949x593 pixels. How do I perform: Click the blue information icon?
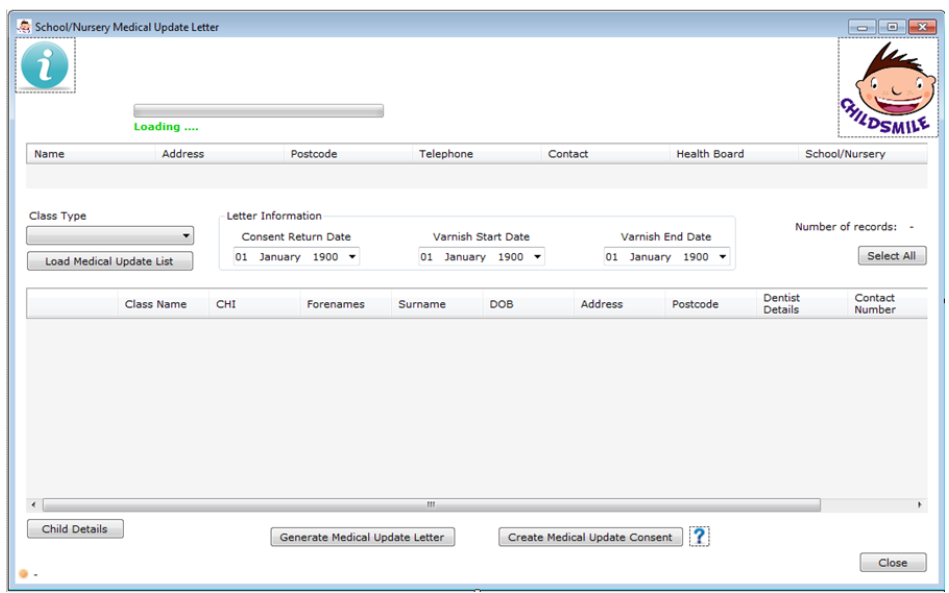45,66
